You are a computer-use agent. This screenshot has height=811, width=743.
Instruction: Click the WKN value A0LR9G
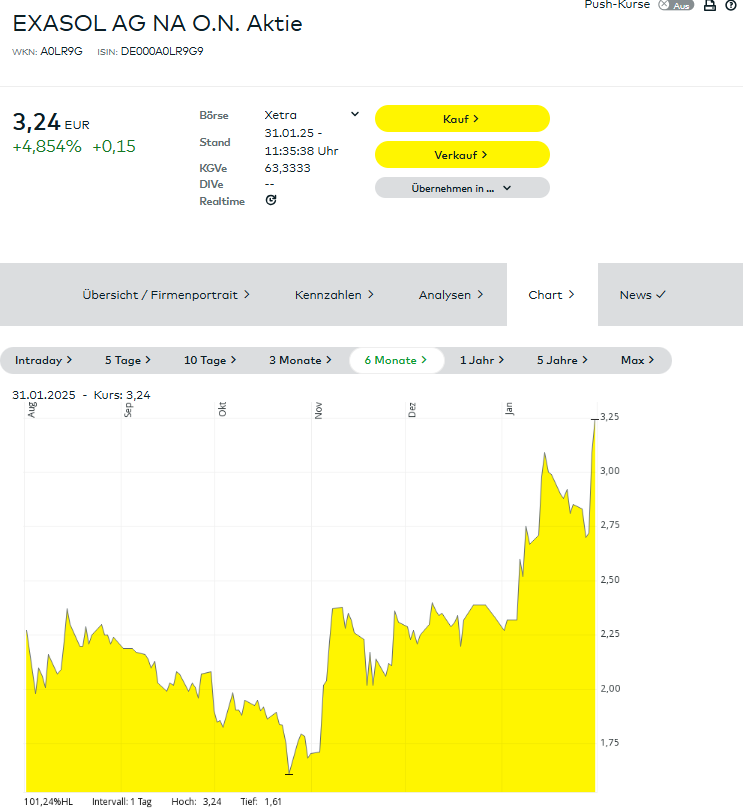tap(62, 51)
